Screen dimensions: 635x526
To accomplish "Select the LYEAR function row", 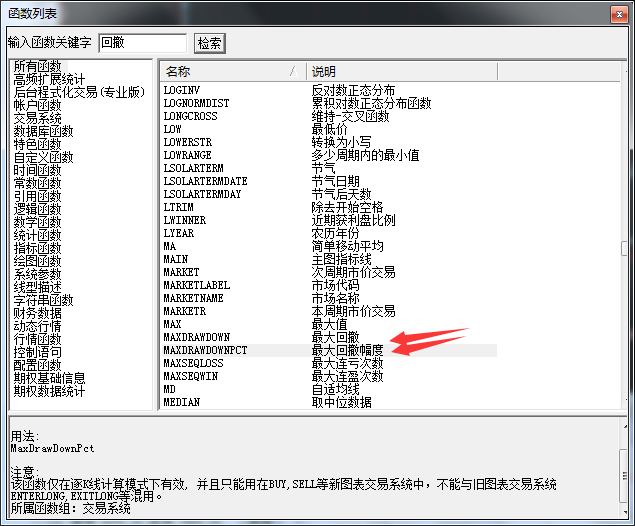I will 329,233.
